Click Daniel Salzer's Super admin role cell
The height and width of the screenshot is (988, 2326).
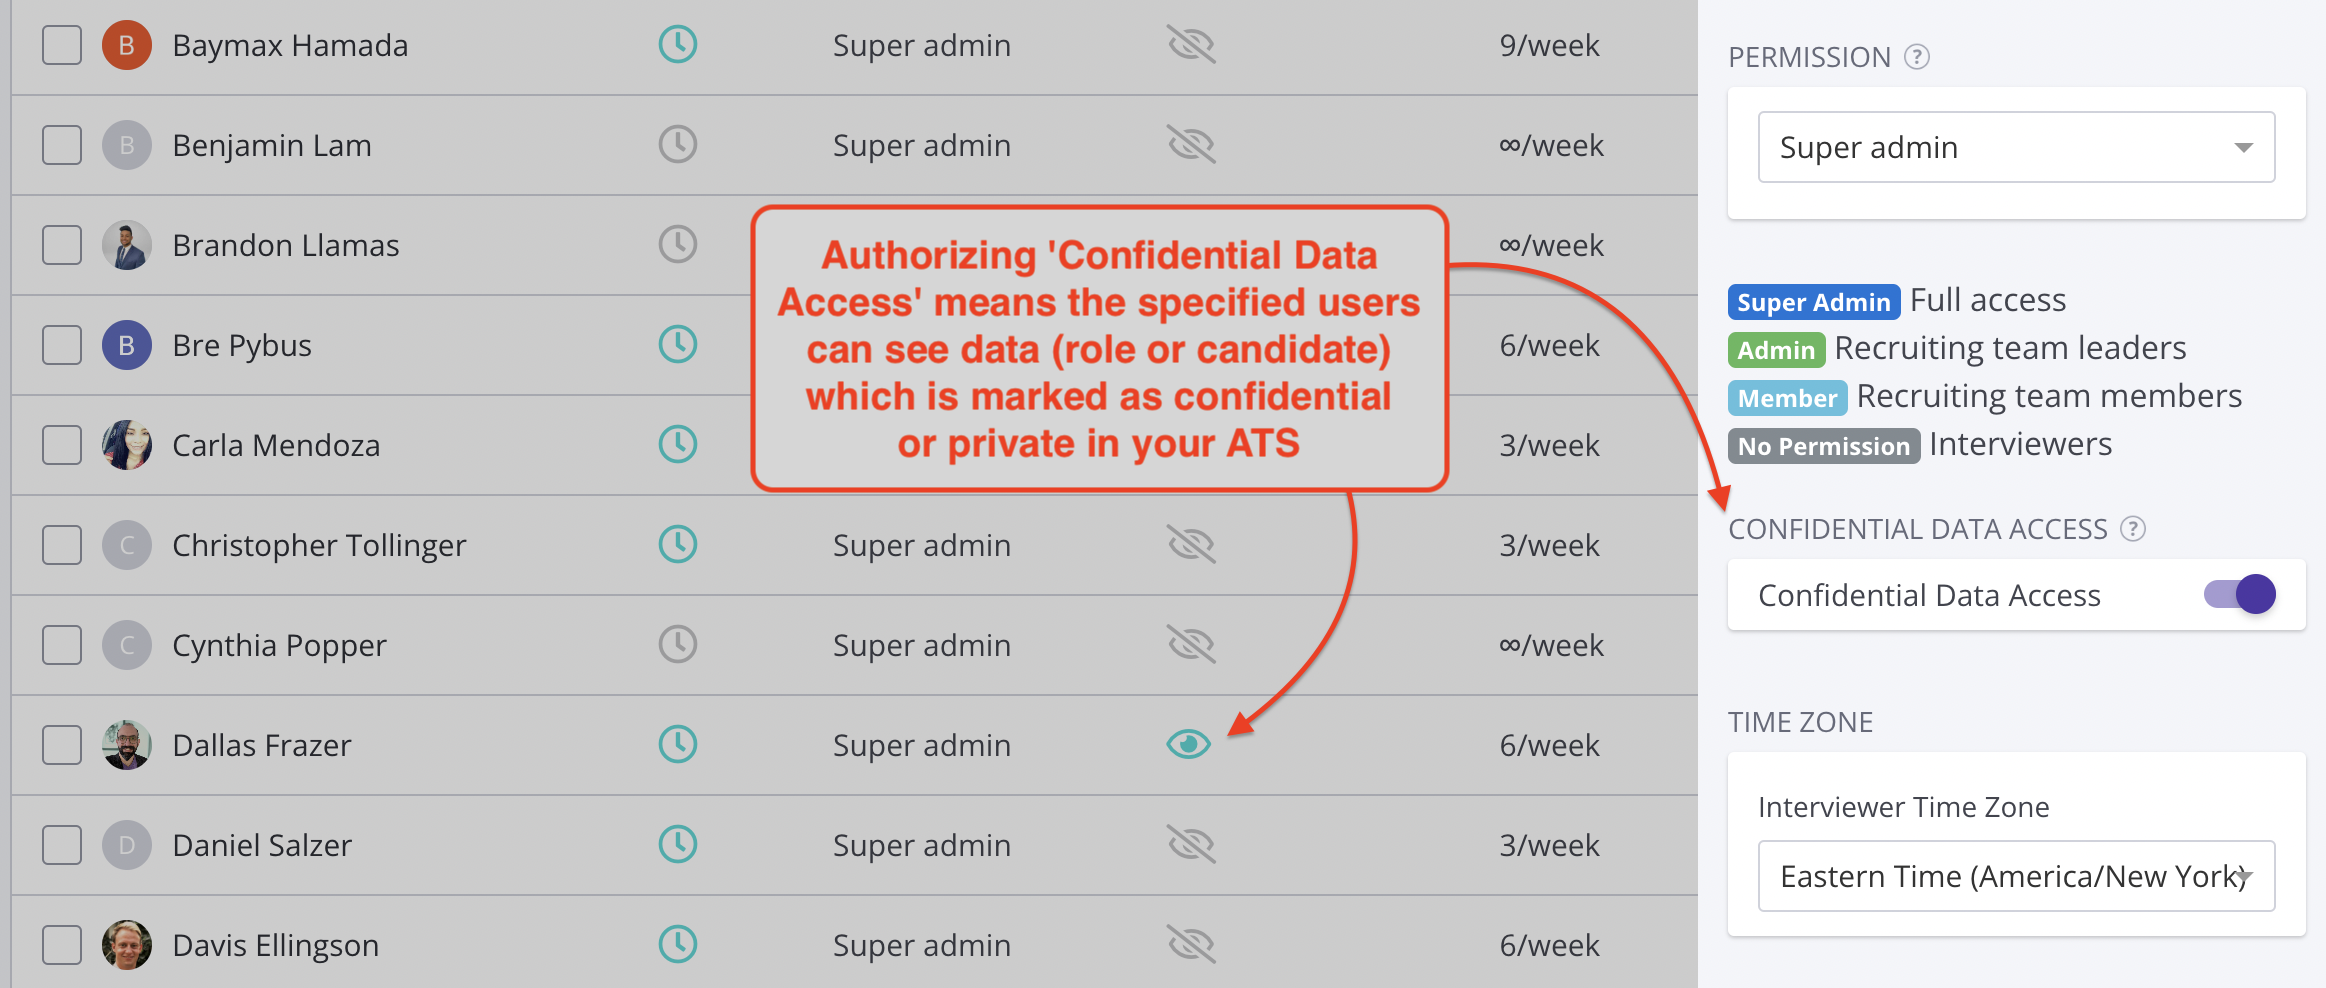(x=921, y=845)
